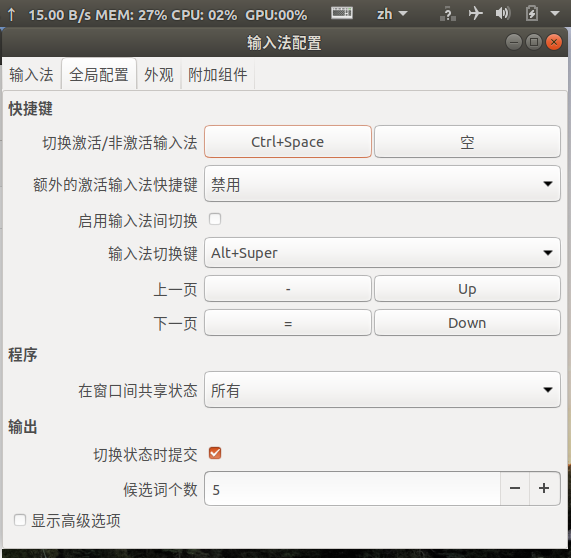This screenshot has width=571, height=558.
Task: Open the system menu arrow at top right
Action: (x=555, y=14)
